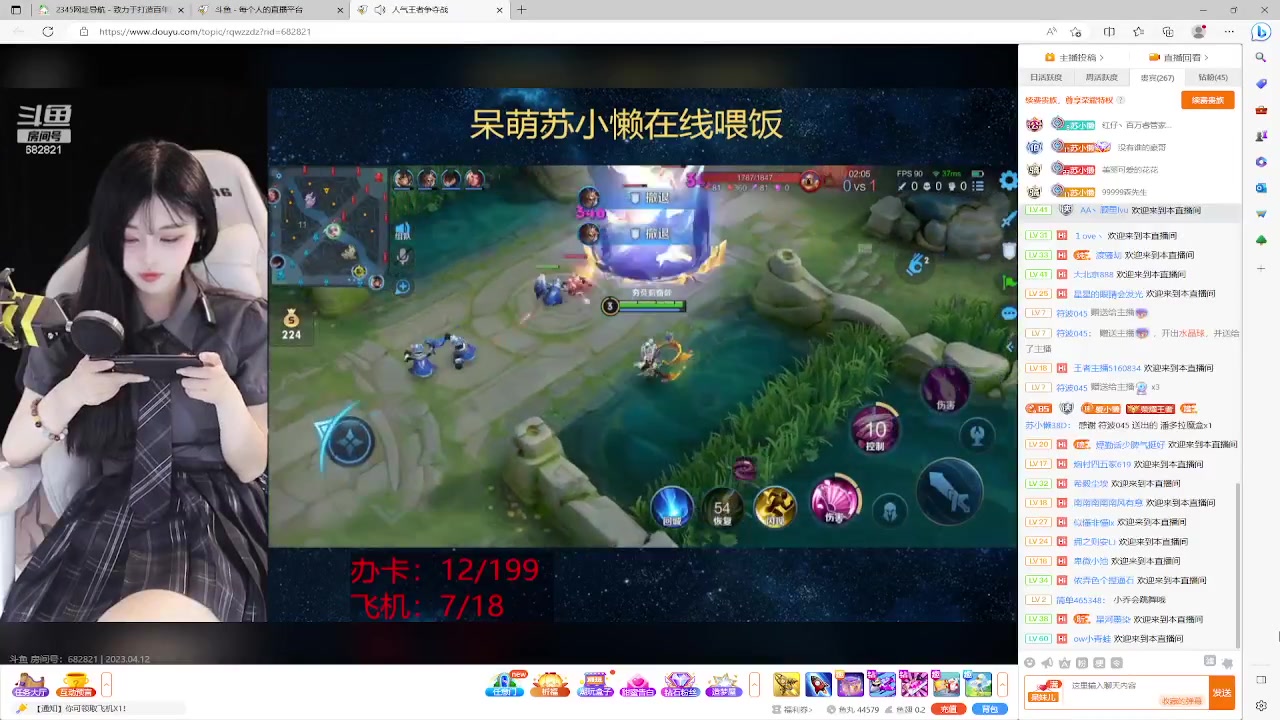Switch to the 贵宾(267) tab
Viewport: 1280px width, 720px height.
[1157, 77]
